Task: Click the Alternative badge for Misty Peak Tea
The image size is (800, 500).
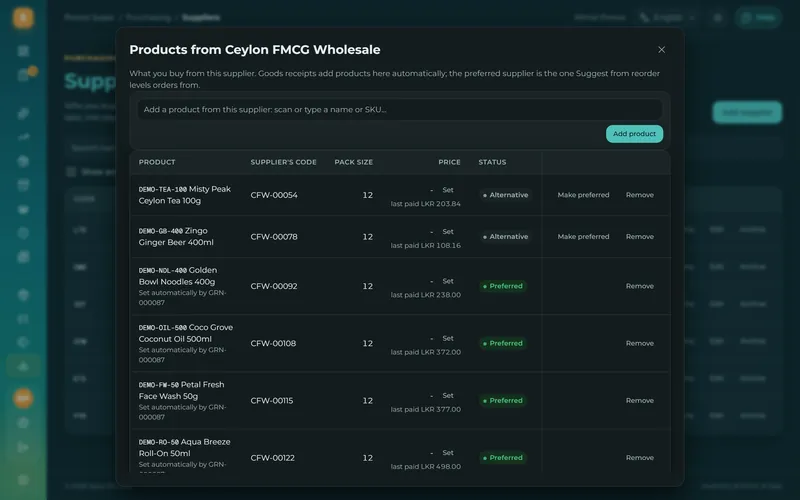Action: 505,195
